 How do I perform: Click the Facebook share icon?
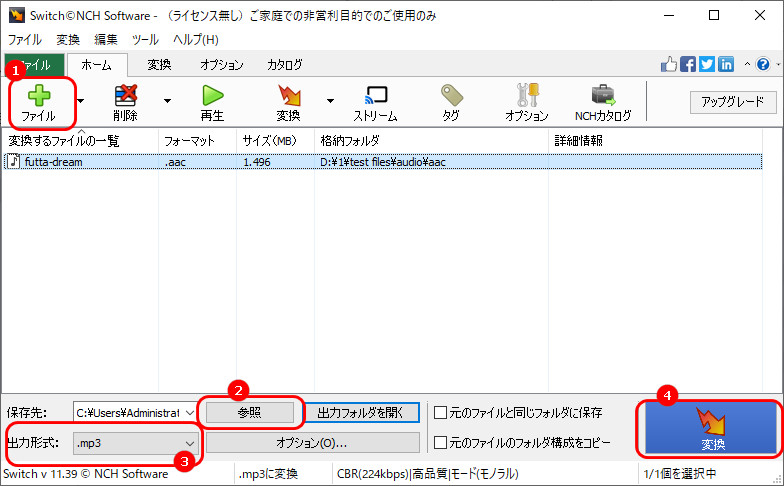pyautogui.click(x=688, y=64)
